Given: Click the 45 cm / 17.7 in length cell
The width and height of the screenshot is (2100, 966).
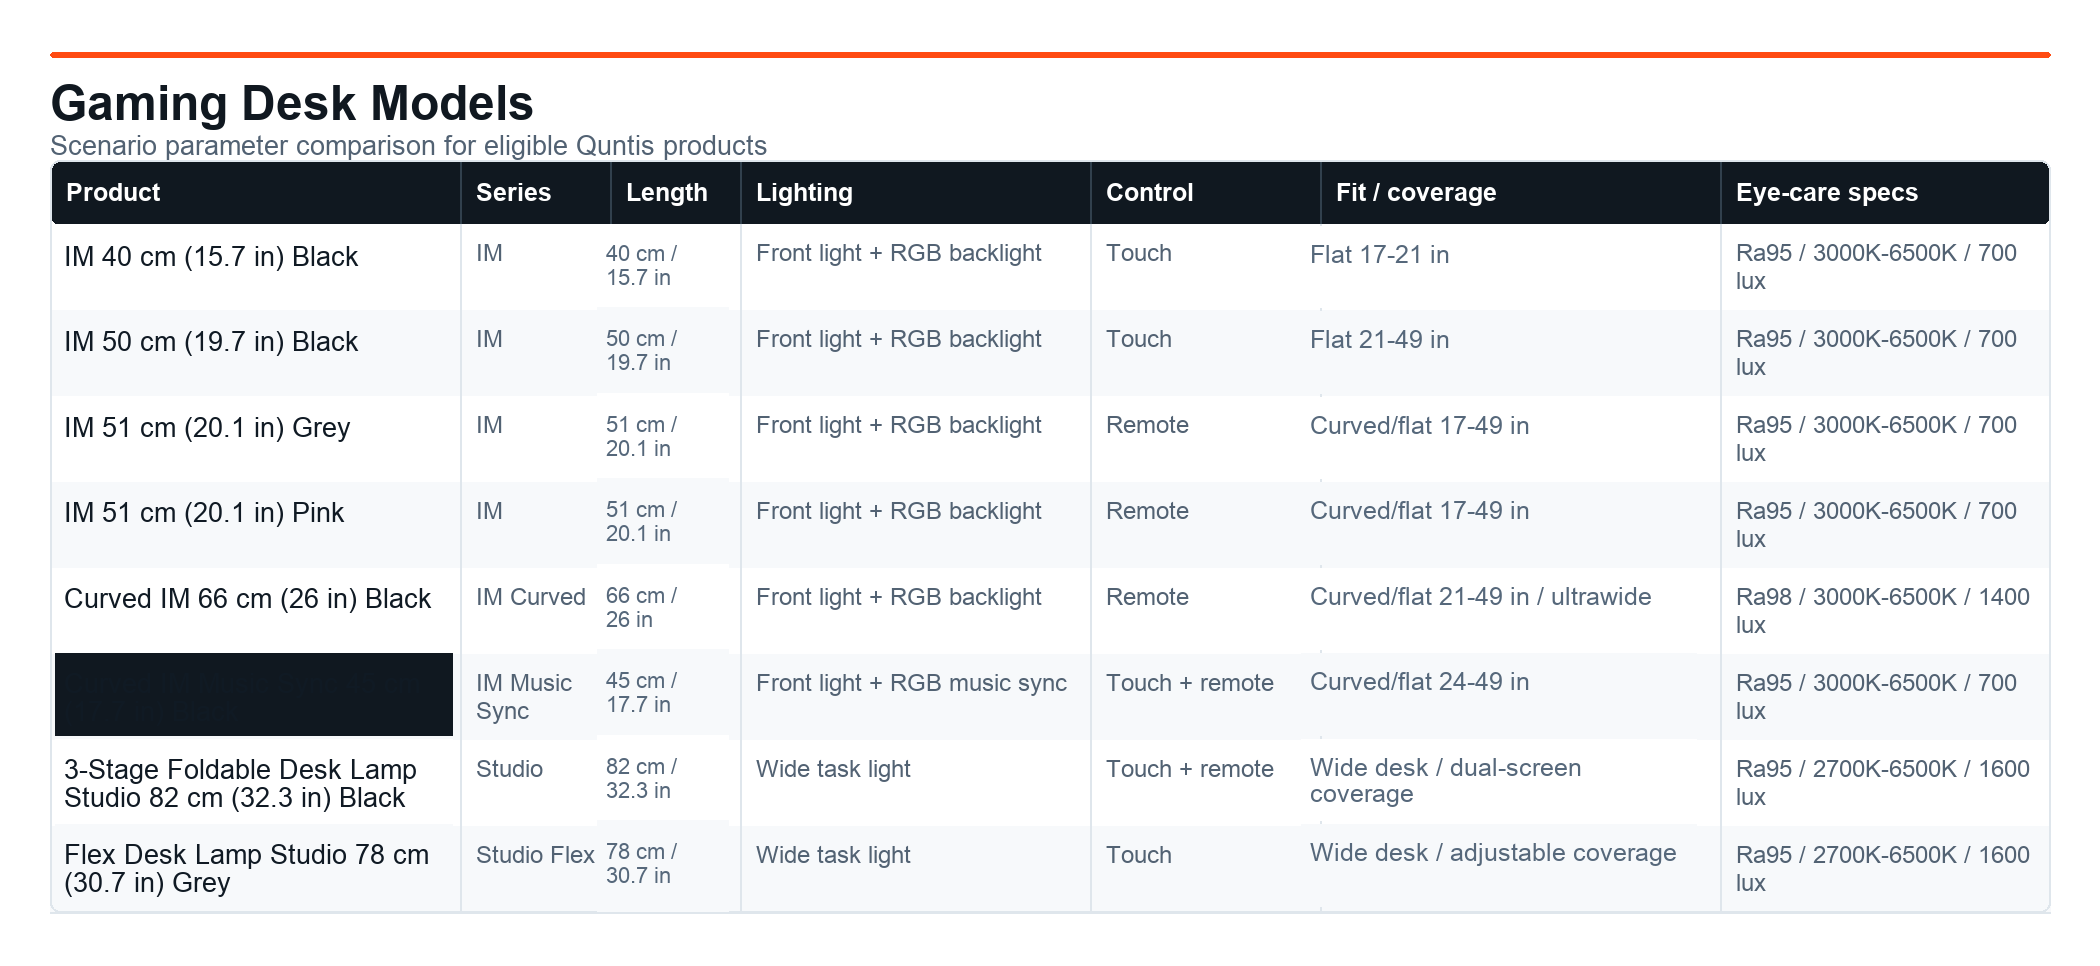Looking at the screenshot, I should click(x=641, y=693).
